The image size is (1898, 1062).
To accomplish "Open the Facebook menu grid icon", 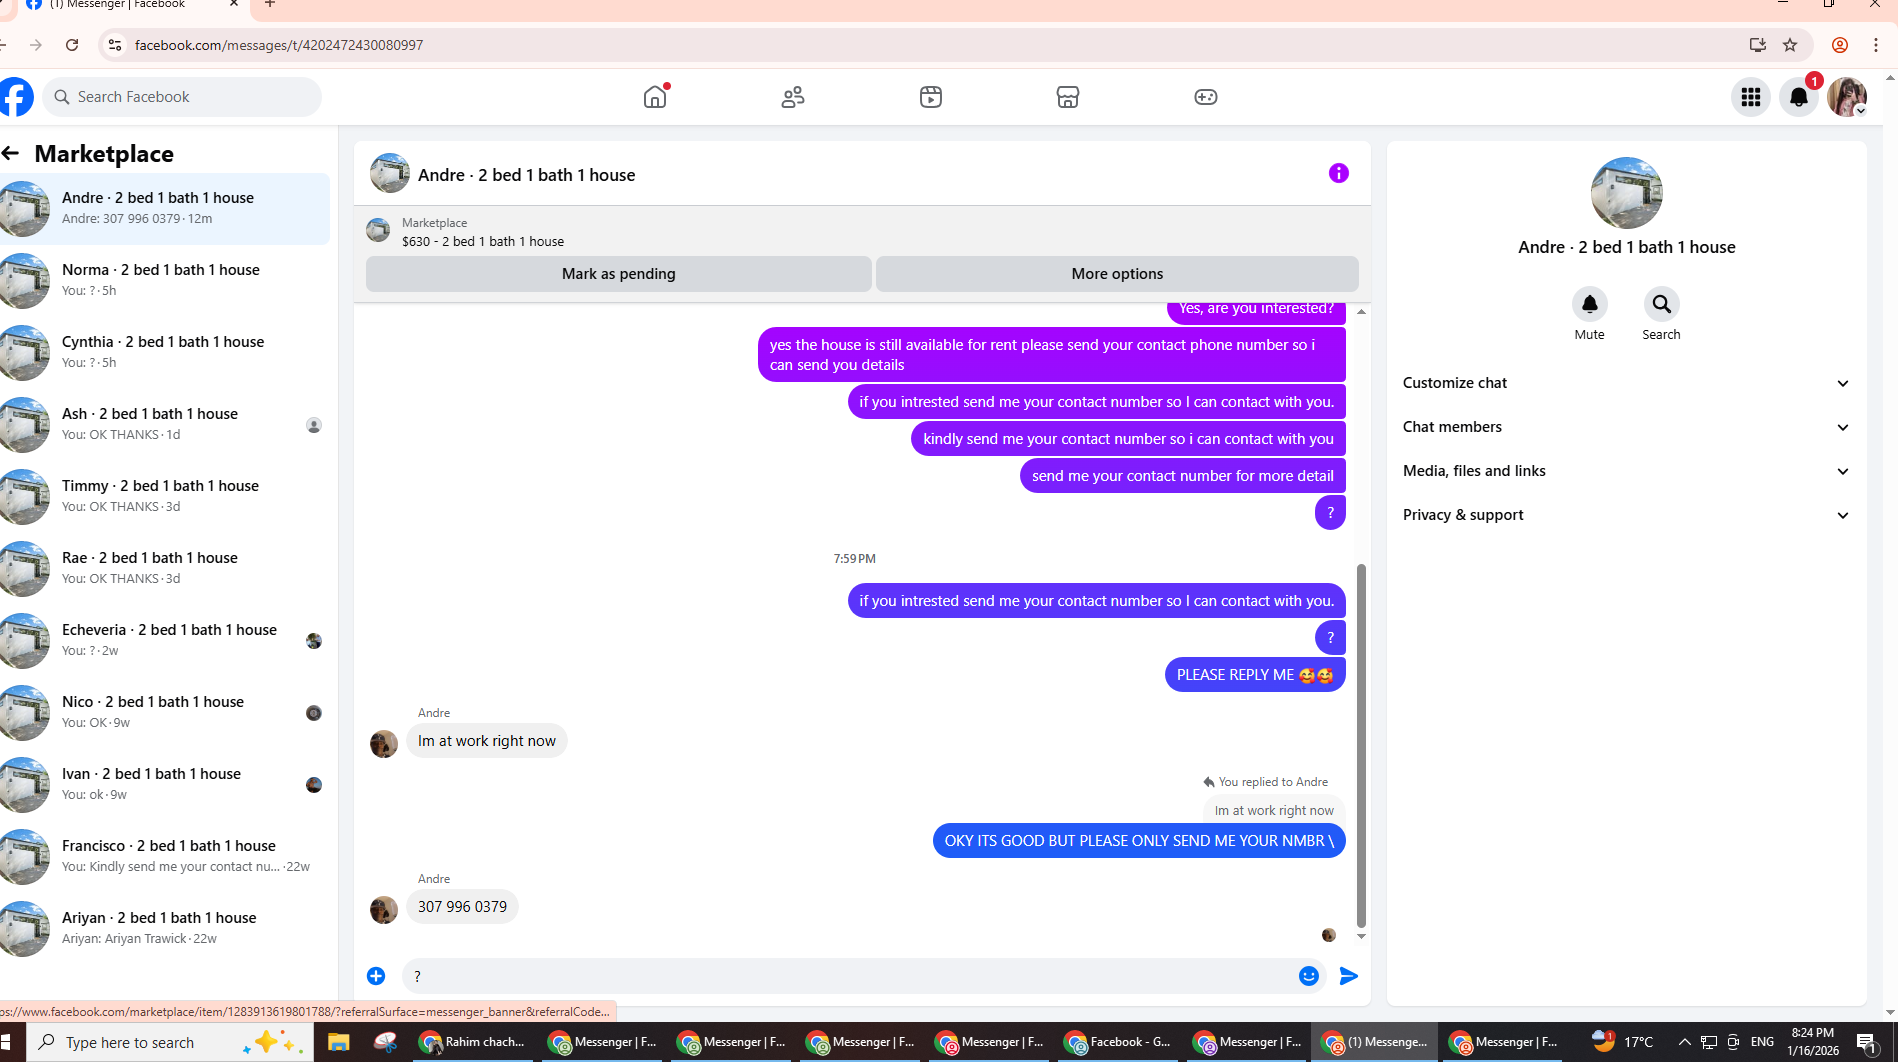I will click(x=1751, y=97).
